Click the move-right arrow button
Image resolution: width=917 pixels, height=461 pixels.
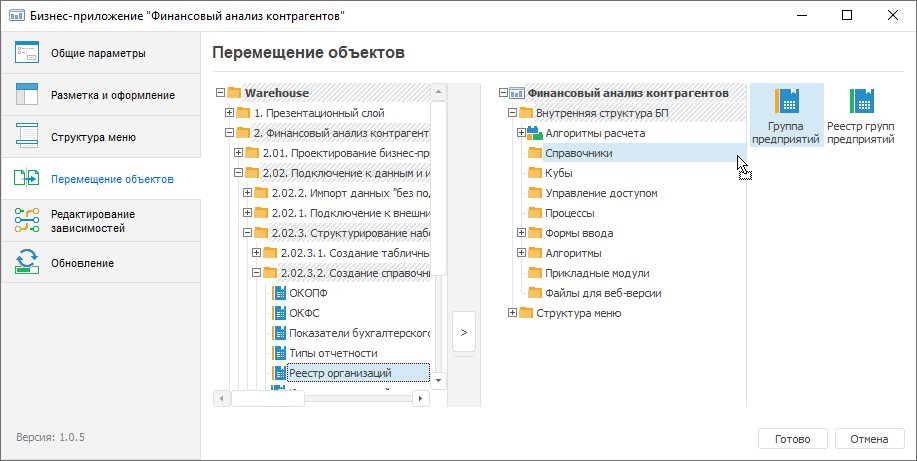tap(463, 332)
